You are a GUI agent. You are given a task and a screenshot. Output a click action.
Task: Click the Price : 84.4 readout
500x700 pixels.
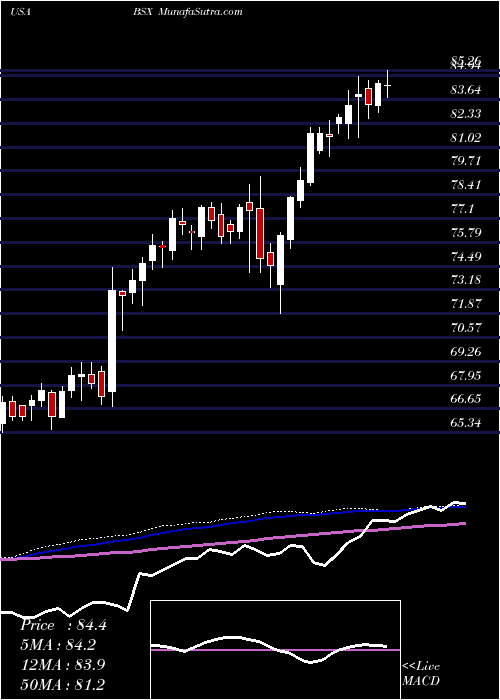click(x=63, y=625)
